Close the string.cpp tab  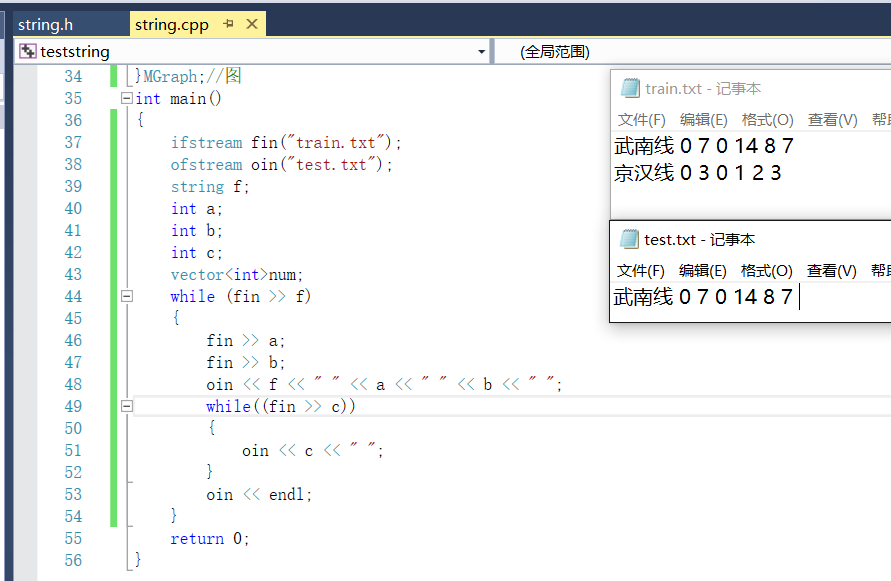(252, 24)
